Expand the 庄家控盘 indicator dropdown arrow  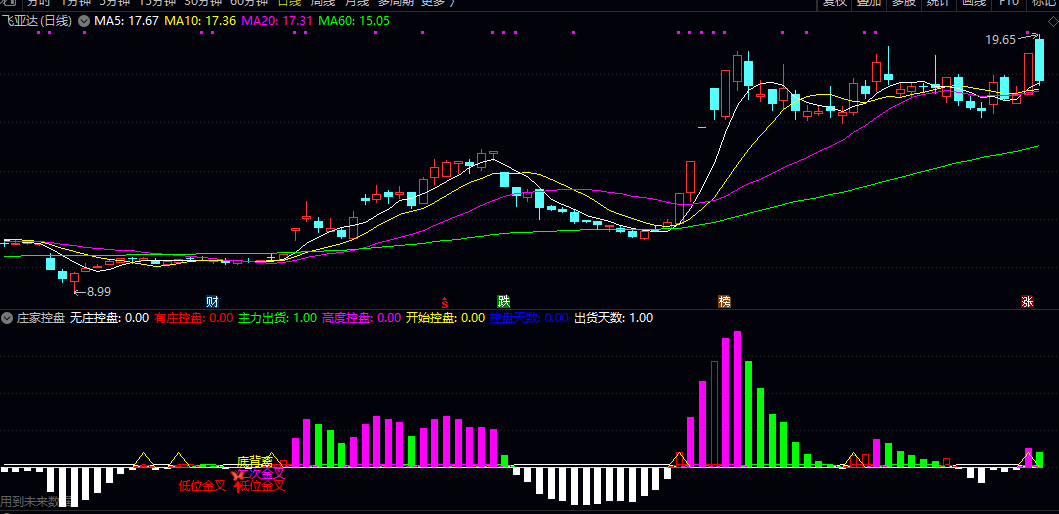(x=8, y=318)
